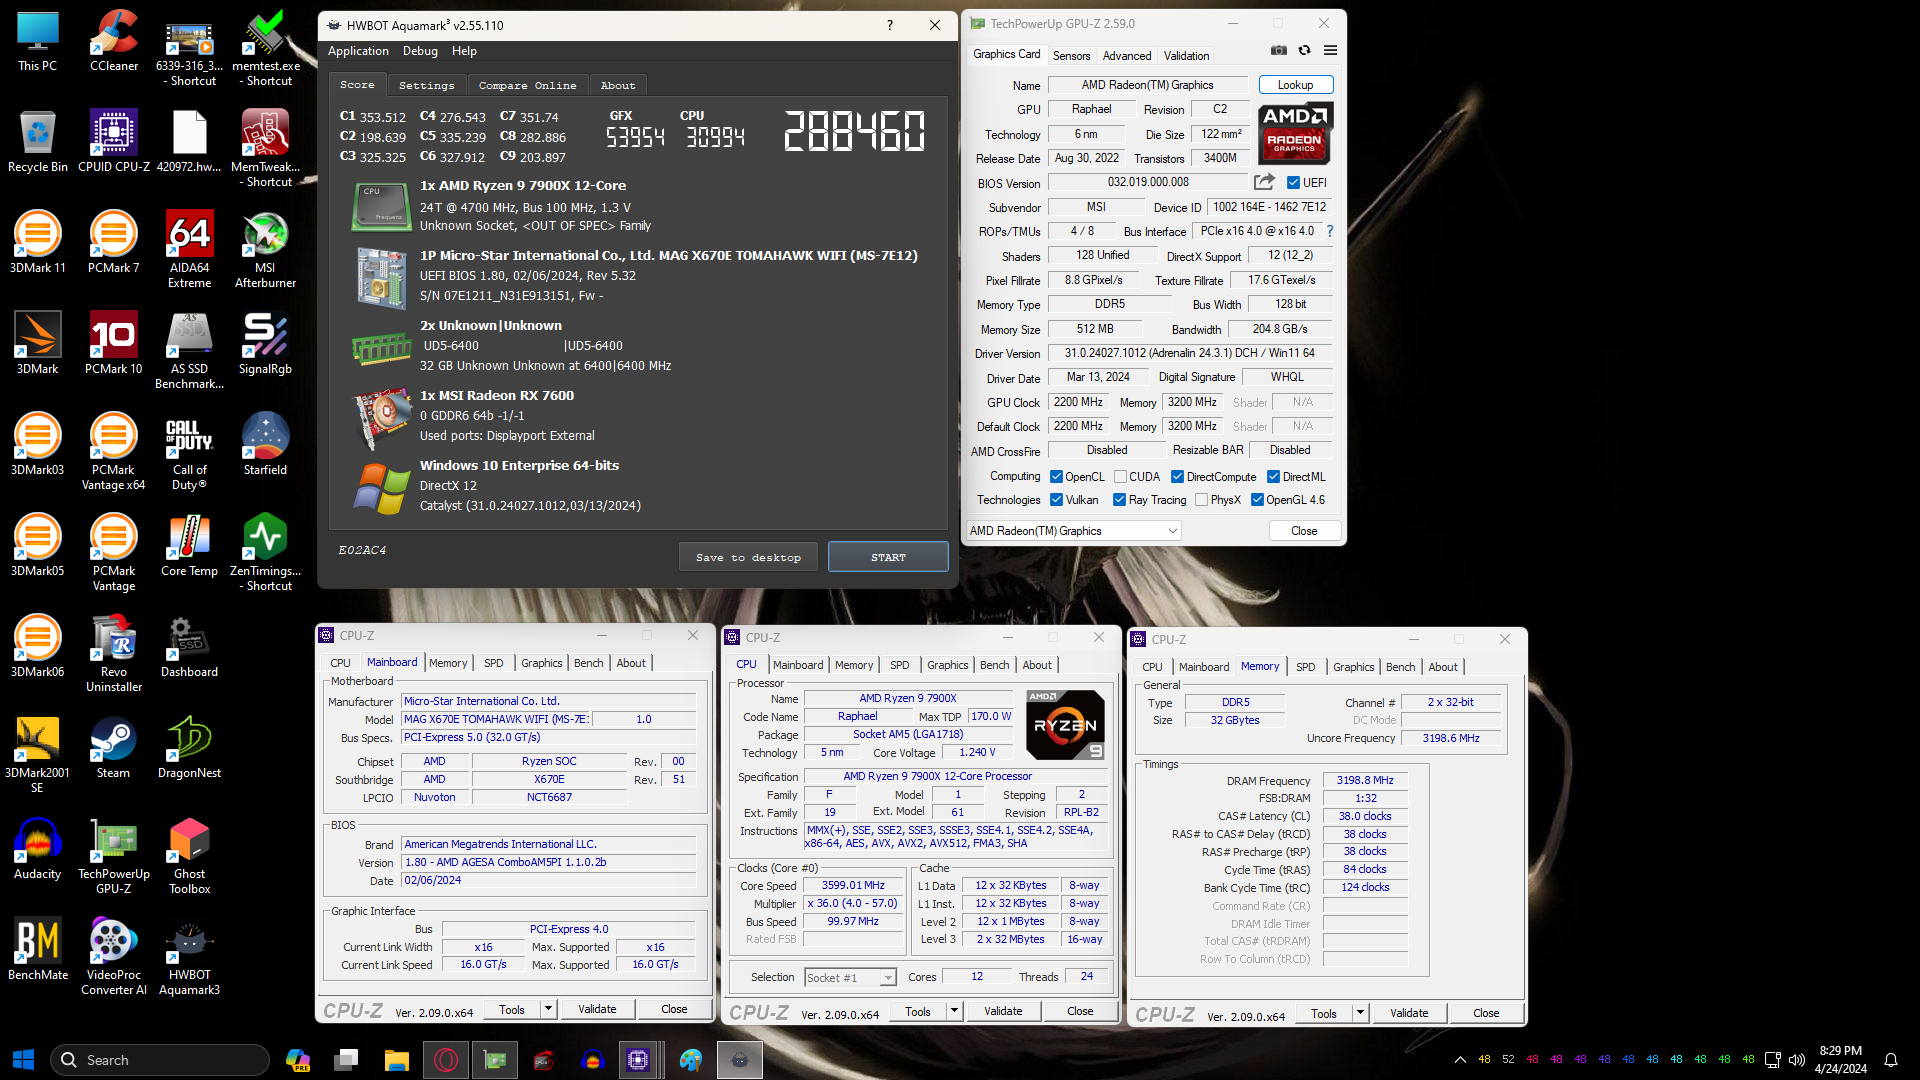This screenshot has height=1080, width=1920.
Task: Open notifications bell in system tray
Action: pyautogui.click(x=1891, y=1060)
